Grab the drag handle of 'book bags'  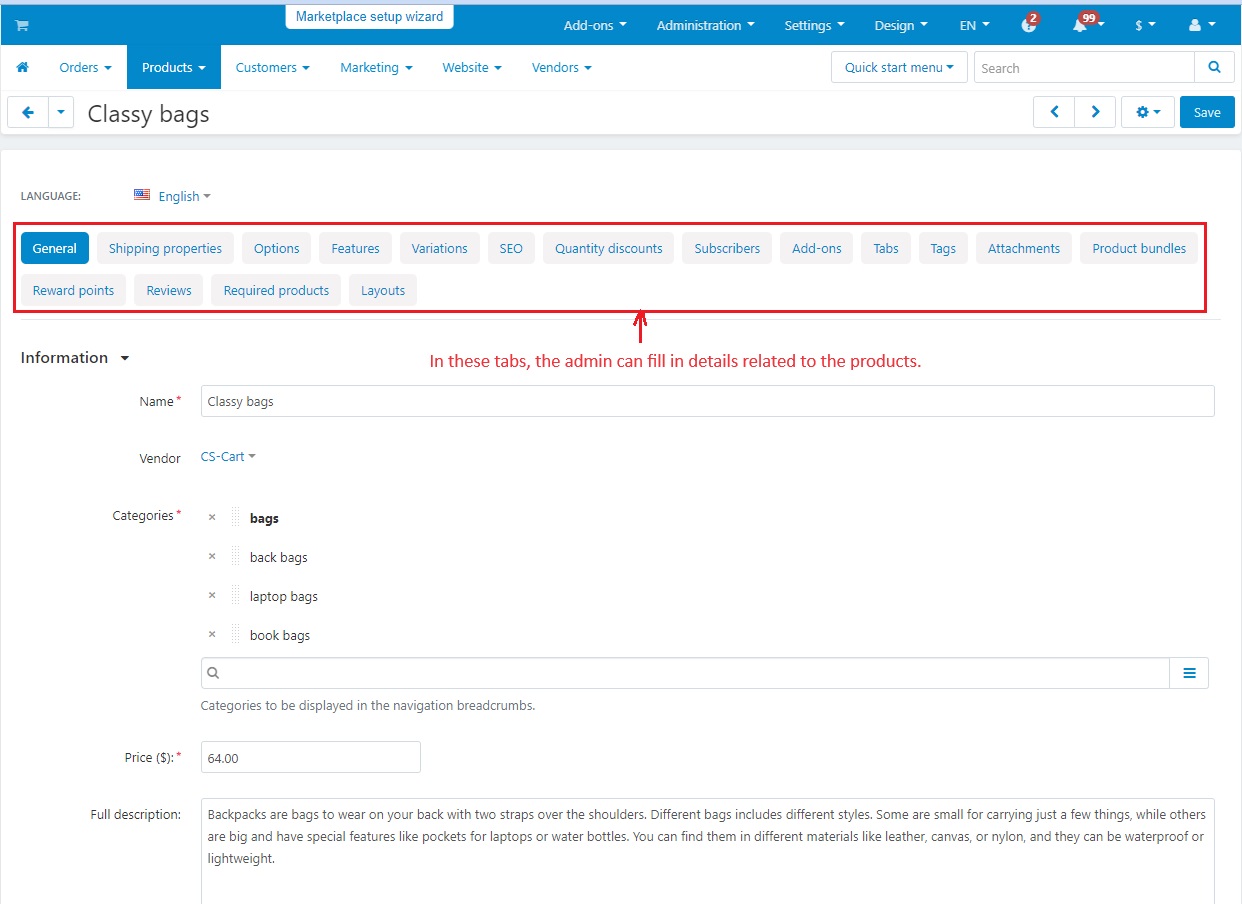point(236,635)
